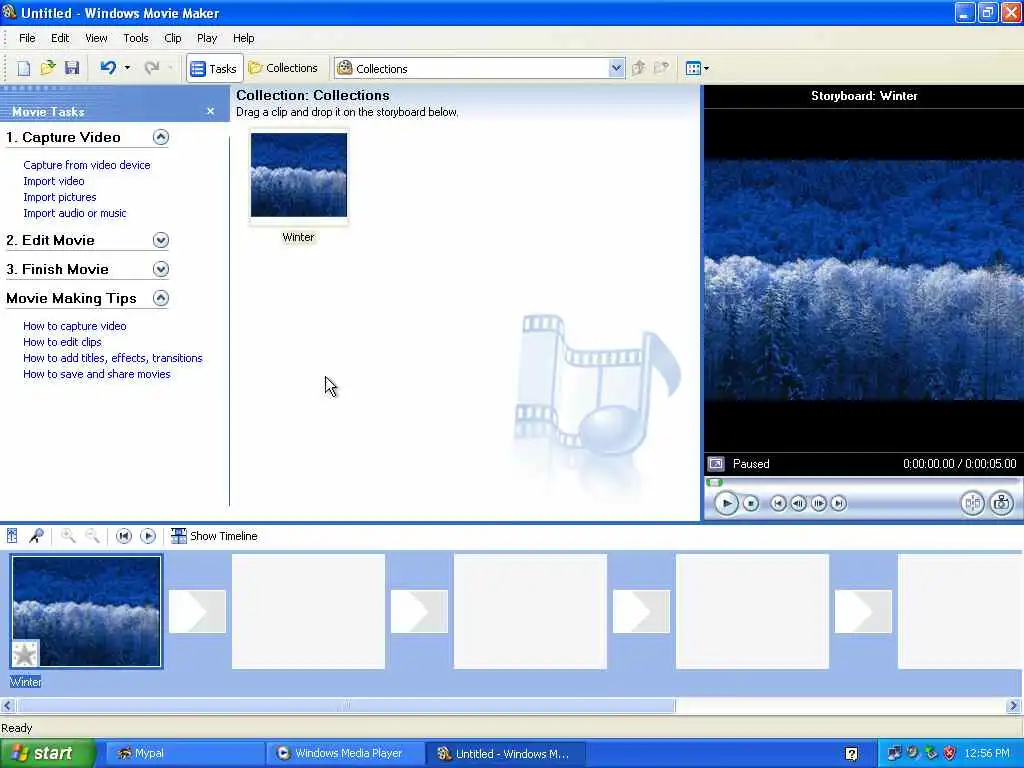
Task: Click the Take Picture camera icon
Action: pos(1001,503)
